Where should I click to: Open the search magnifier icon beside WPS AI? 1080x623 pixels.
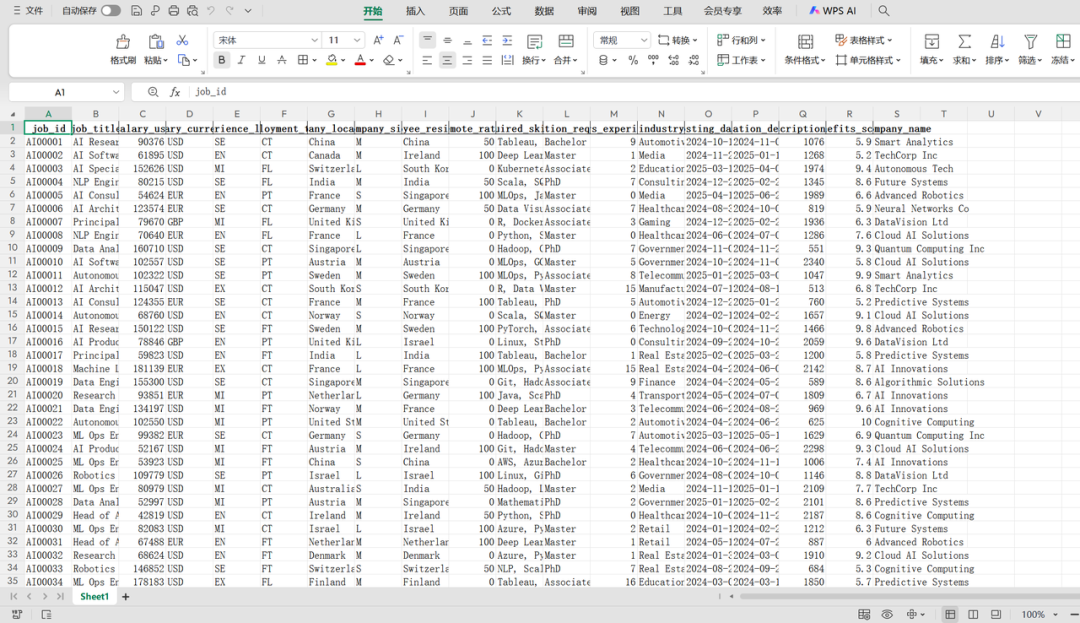point(883,11)
